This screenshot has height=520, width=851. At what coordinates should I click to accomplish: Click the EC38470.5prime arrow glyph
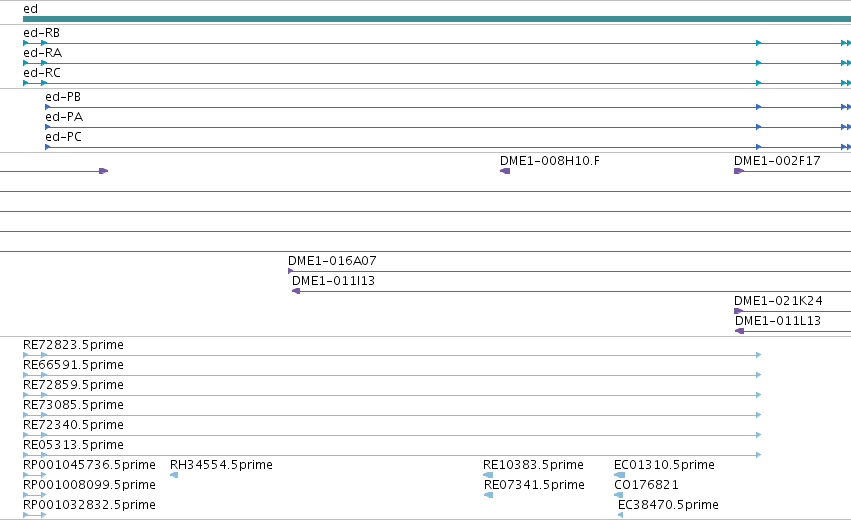pyautogui.click(x=620, y=515)
